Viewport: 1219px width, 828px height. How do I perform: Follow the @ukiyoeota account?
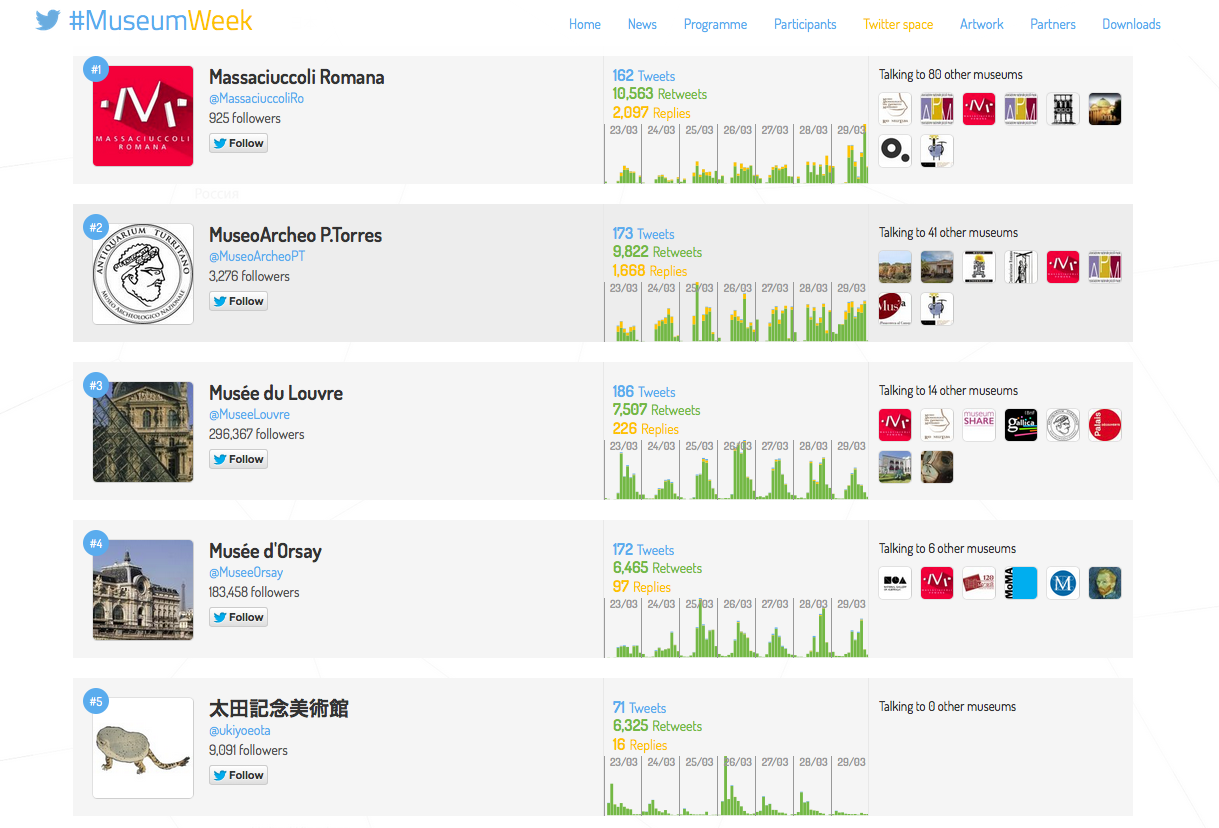[x=239, y=775]
